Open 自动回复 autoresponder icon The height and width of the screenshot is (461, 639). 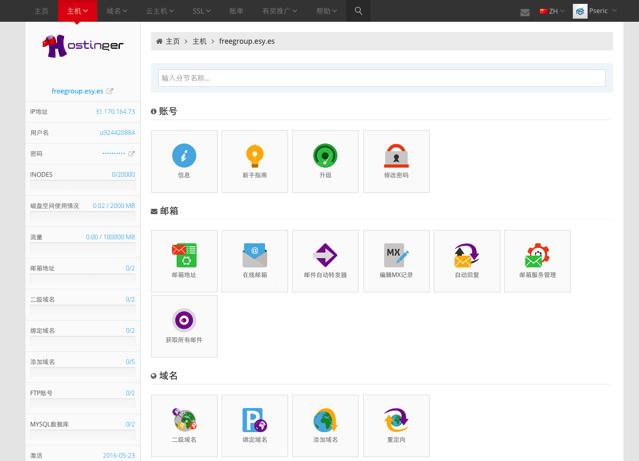coord(467,258)
